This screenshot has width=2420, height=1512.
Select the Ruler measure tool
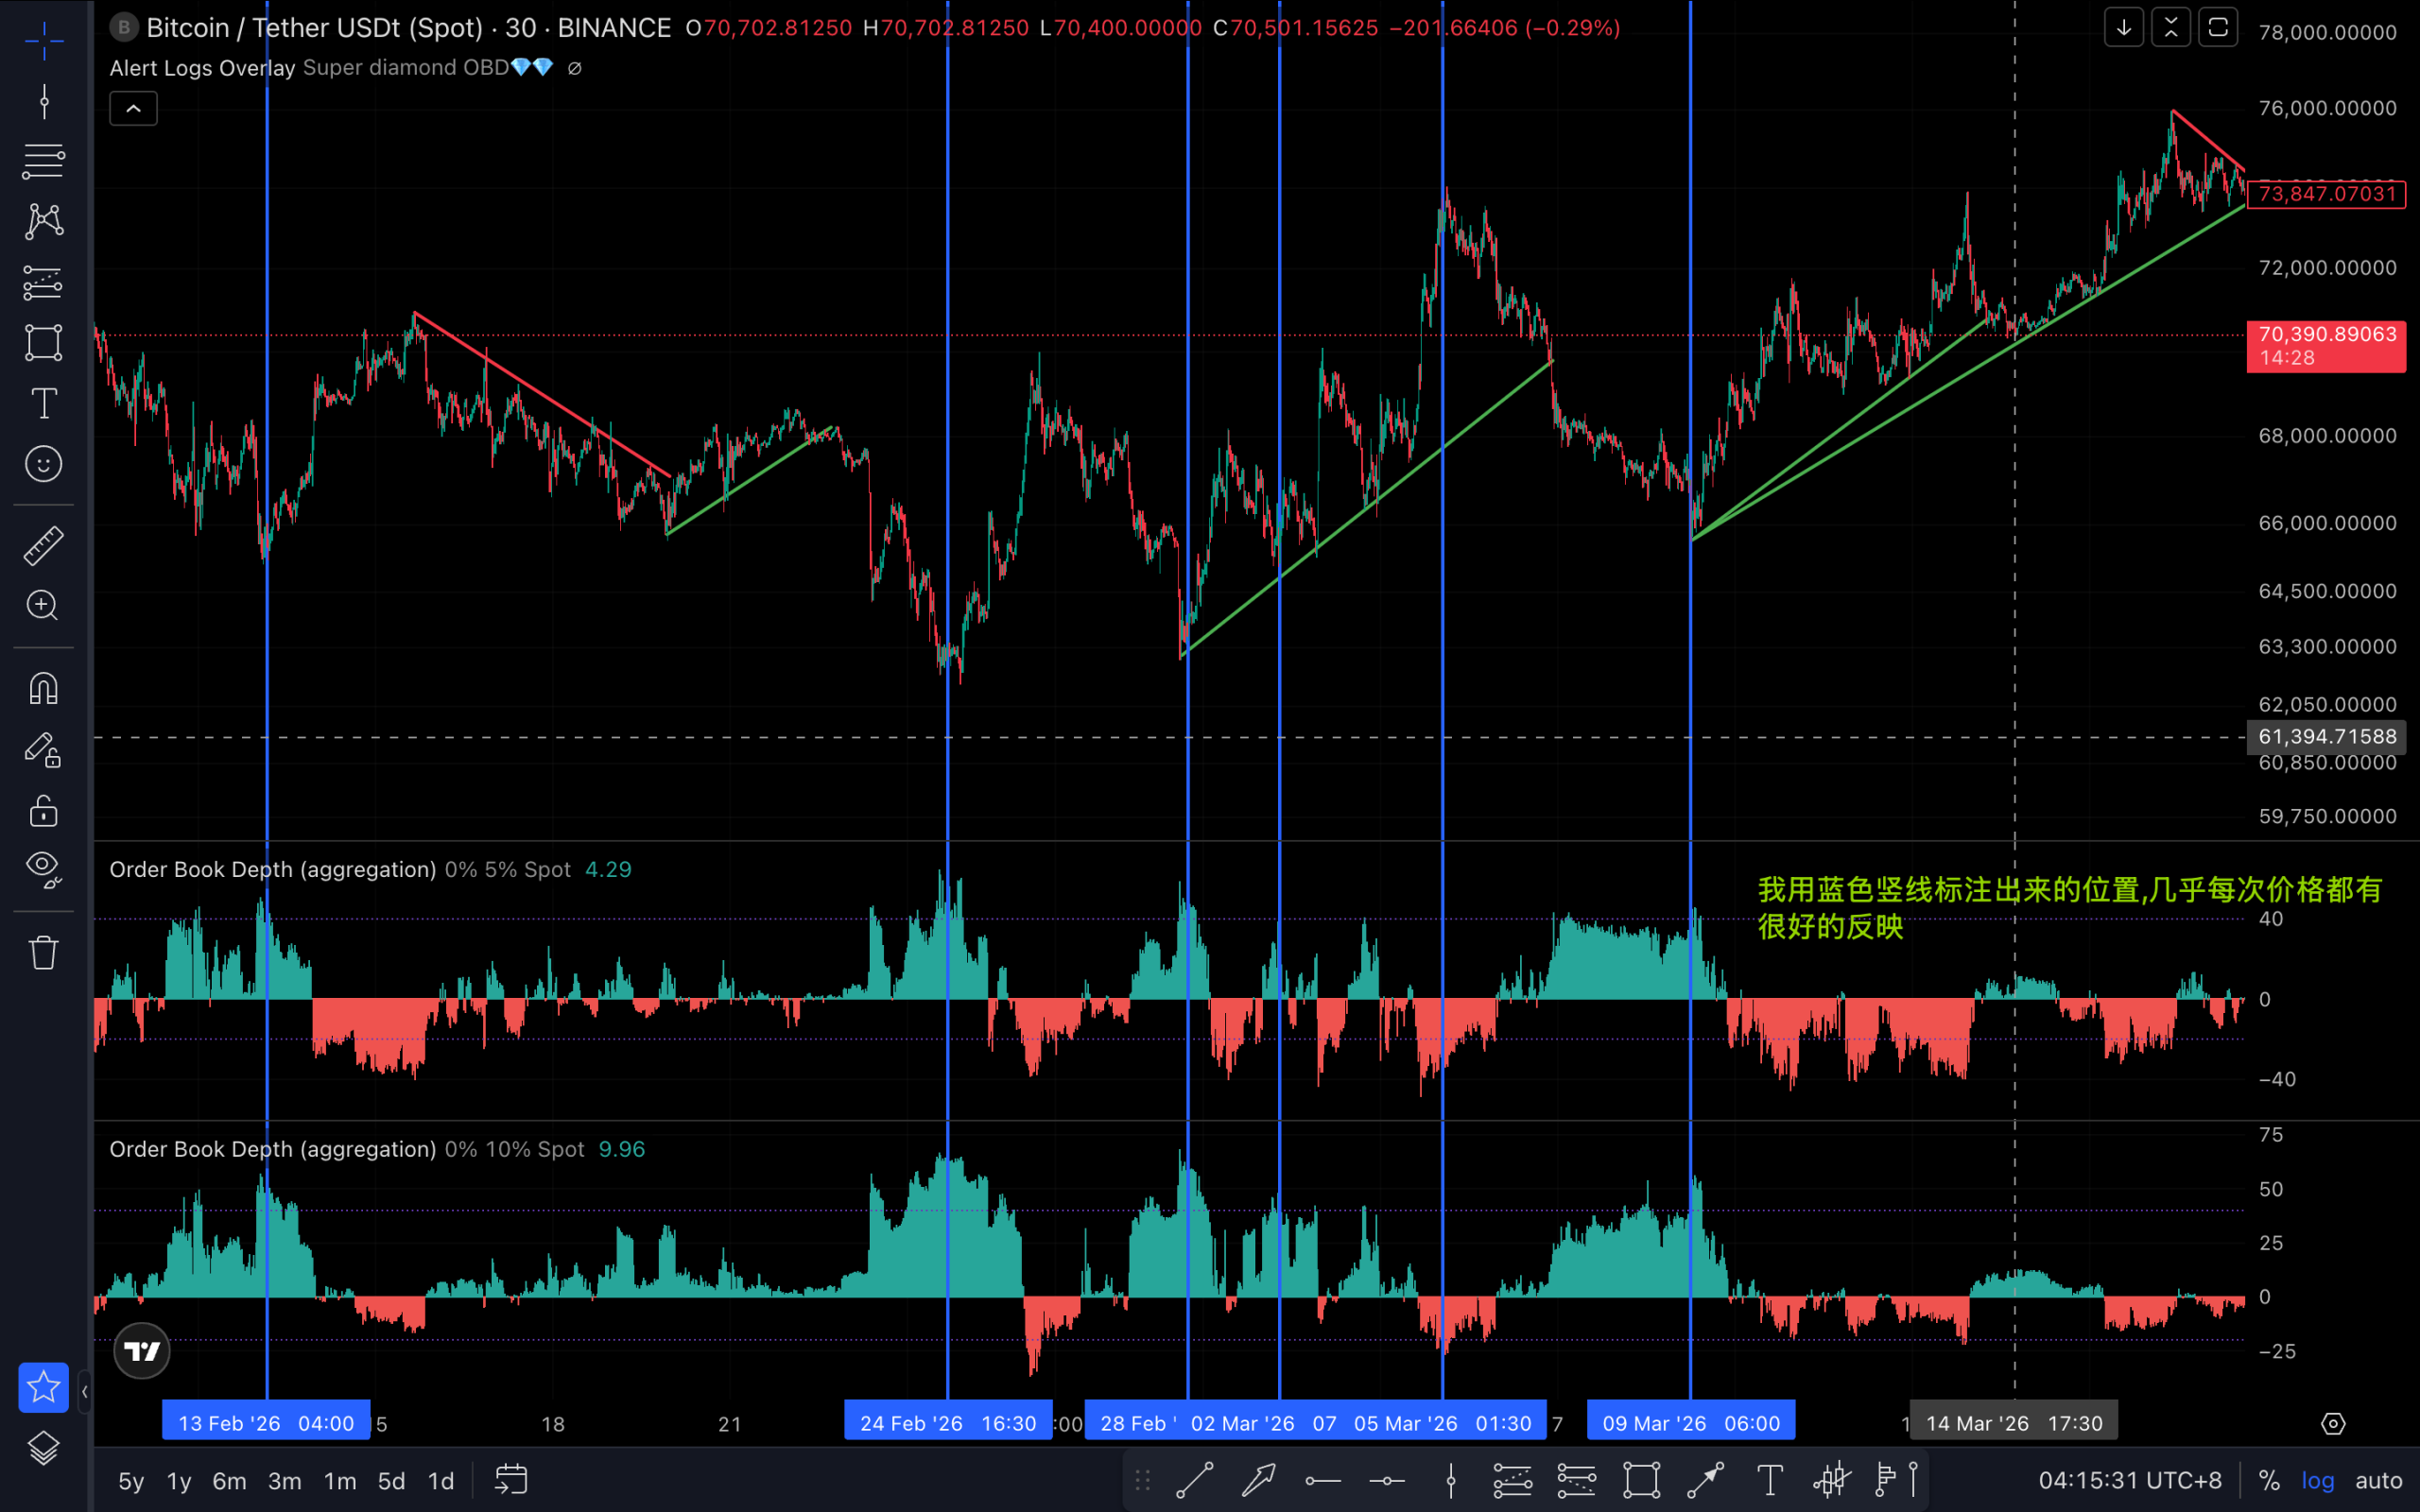[43, 546]
